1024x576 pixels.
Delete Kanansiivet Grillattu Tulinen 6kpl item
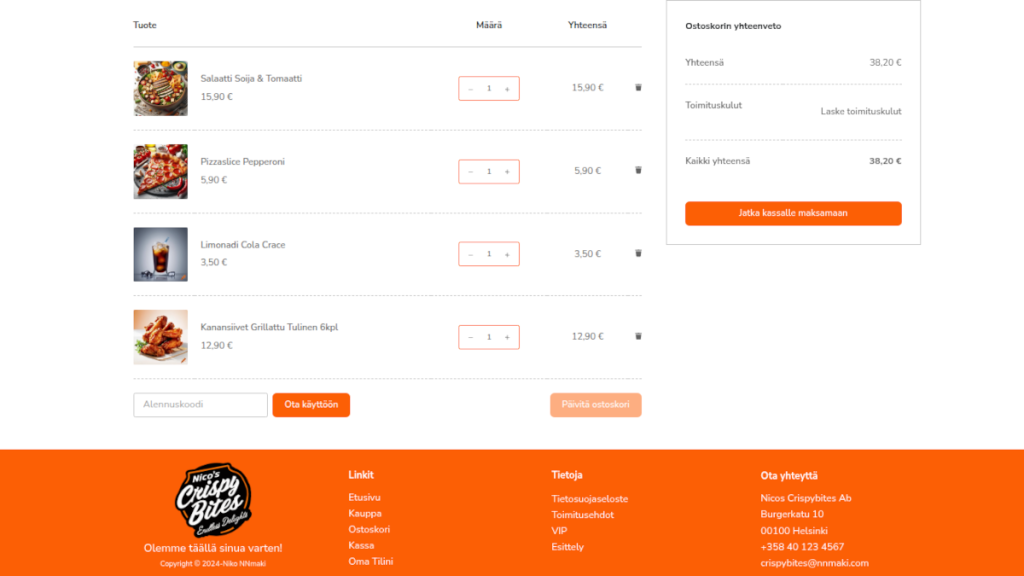(638, 336)
